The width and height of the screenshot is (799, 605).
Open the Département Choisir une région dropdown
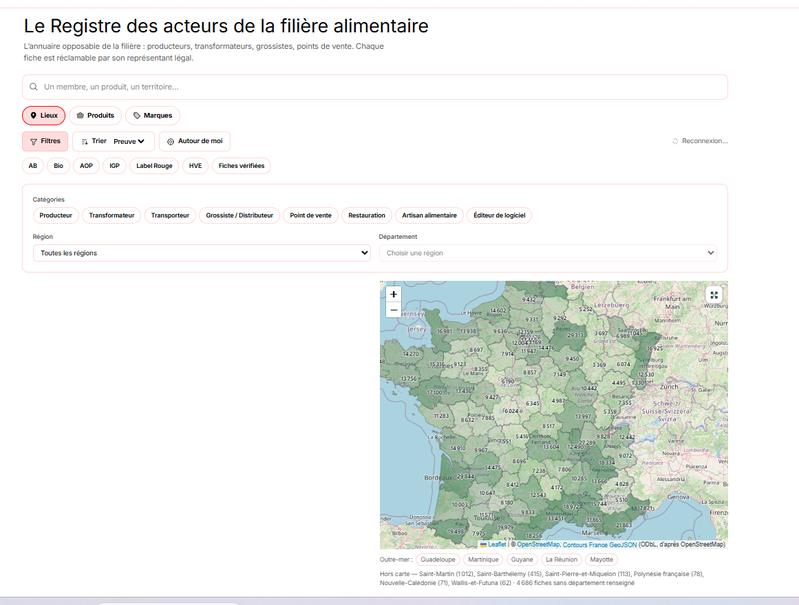548,253
